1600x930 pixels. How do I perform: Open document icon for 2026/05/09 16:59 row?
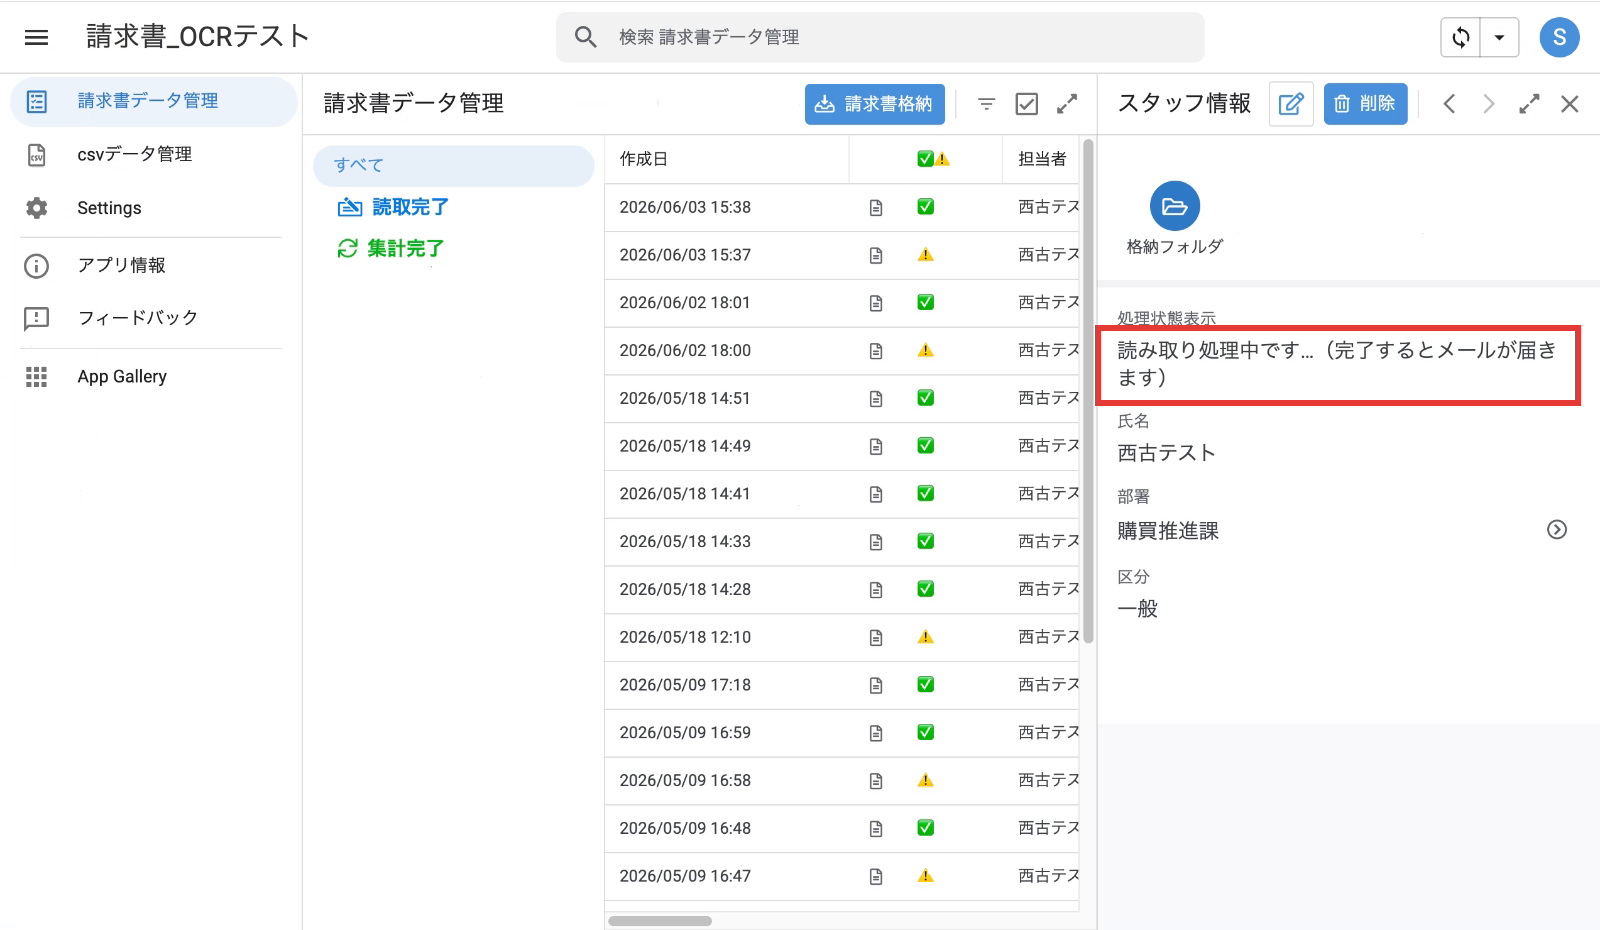876,733
